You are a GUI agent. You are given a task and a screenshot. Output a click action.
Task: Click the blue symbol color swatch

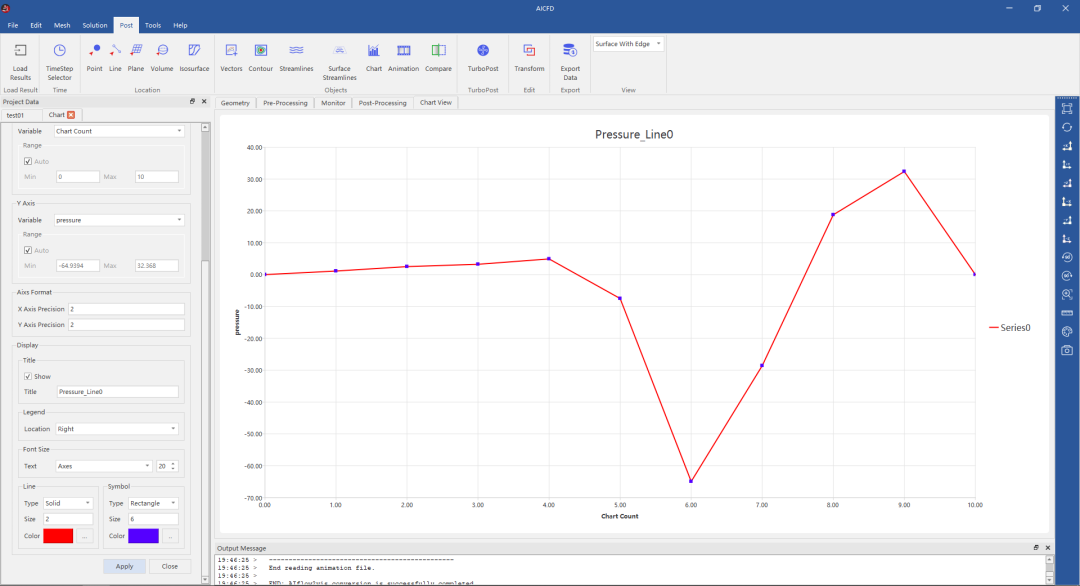click(x=143, y=536)
